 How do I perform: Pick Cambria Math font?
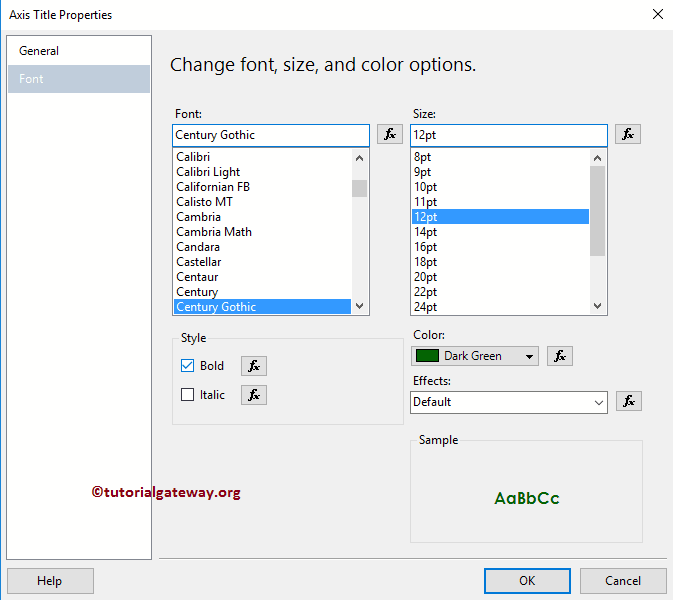coord(262,232)
